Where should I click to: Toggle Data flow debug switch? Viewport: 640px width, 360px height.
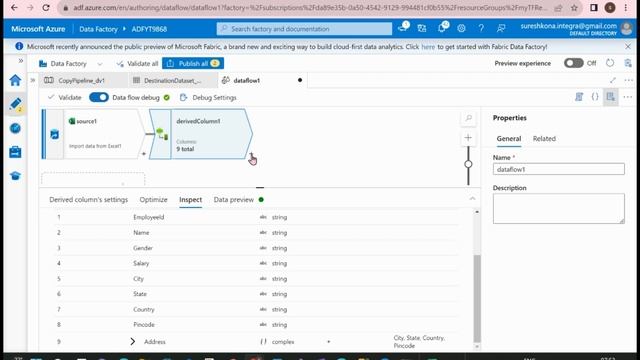99,97
